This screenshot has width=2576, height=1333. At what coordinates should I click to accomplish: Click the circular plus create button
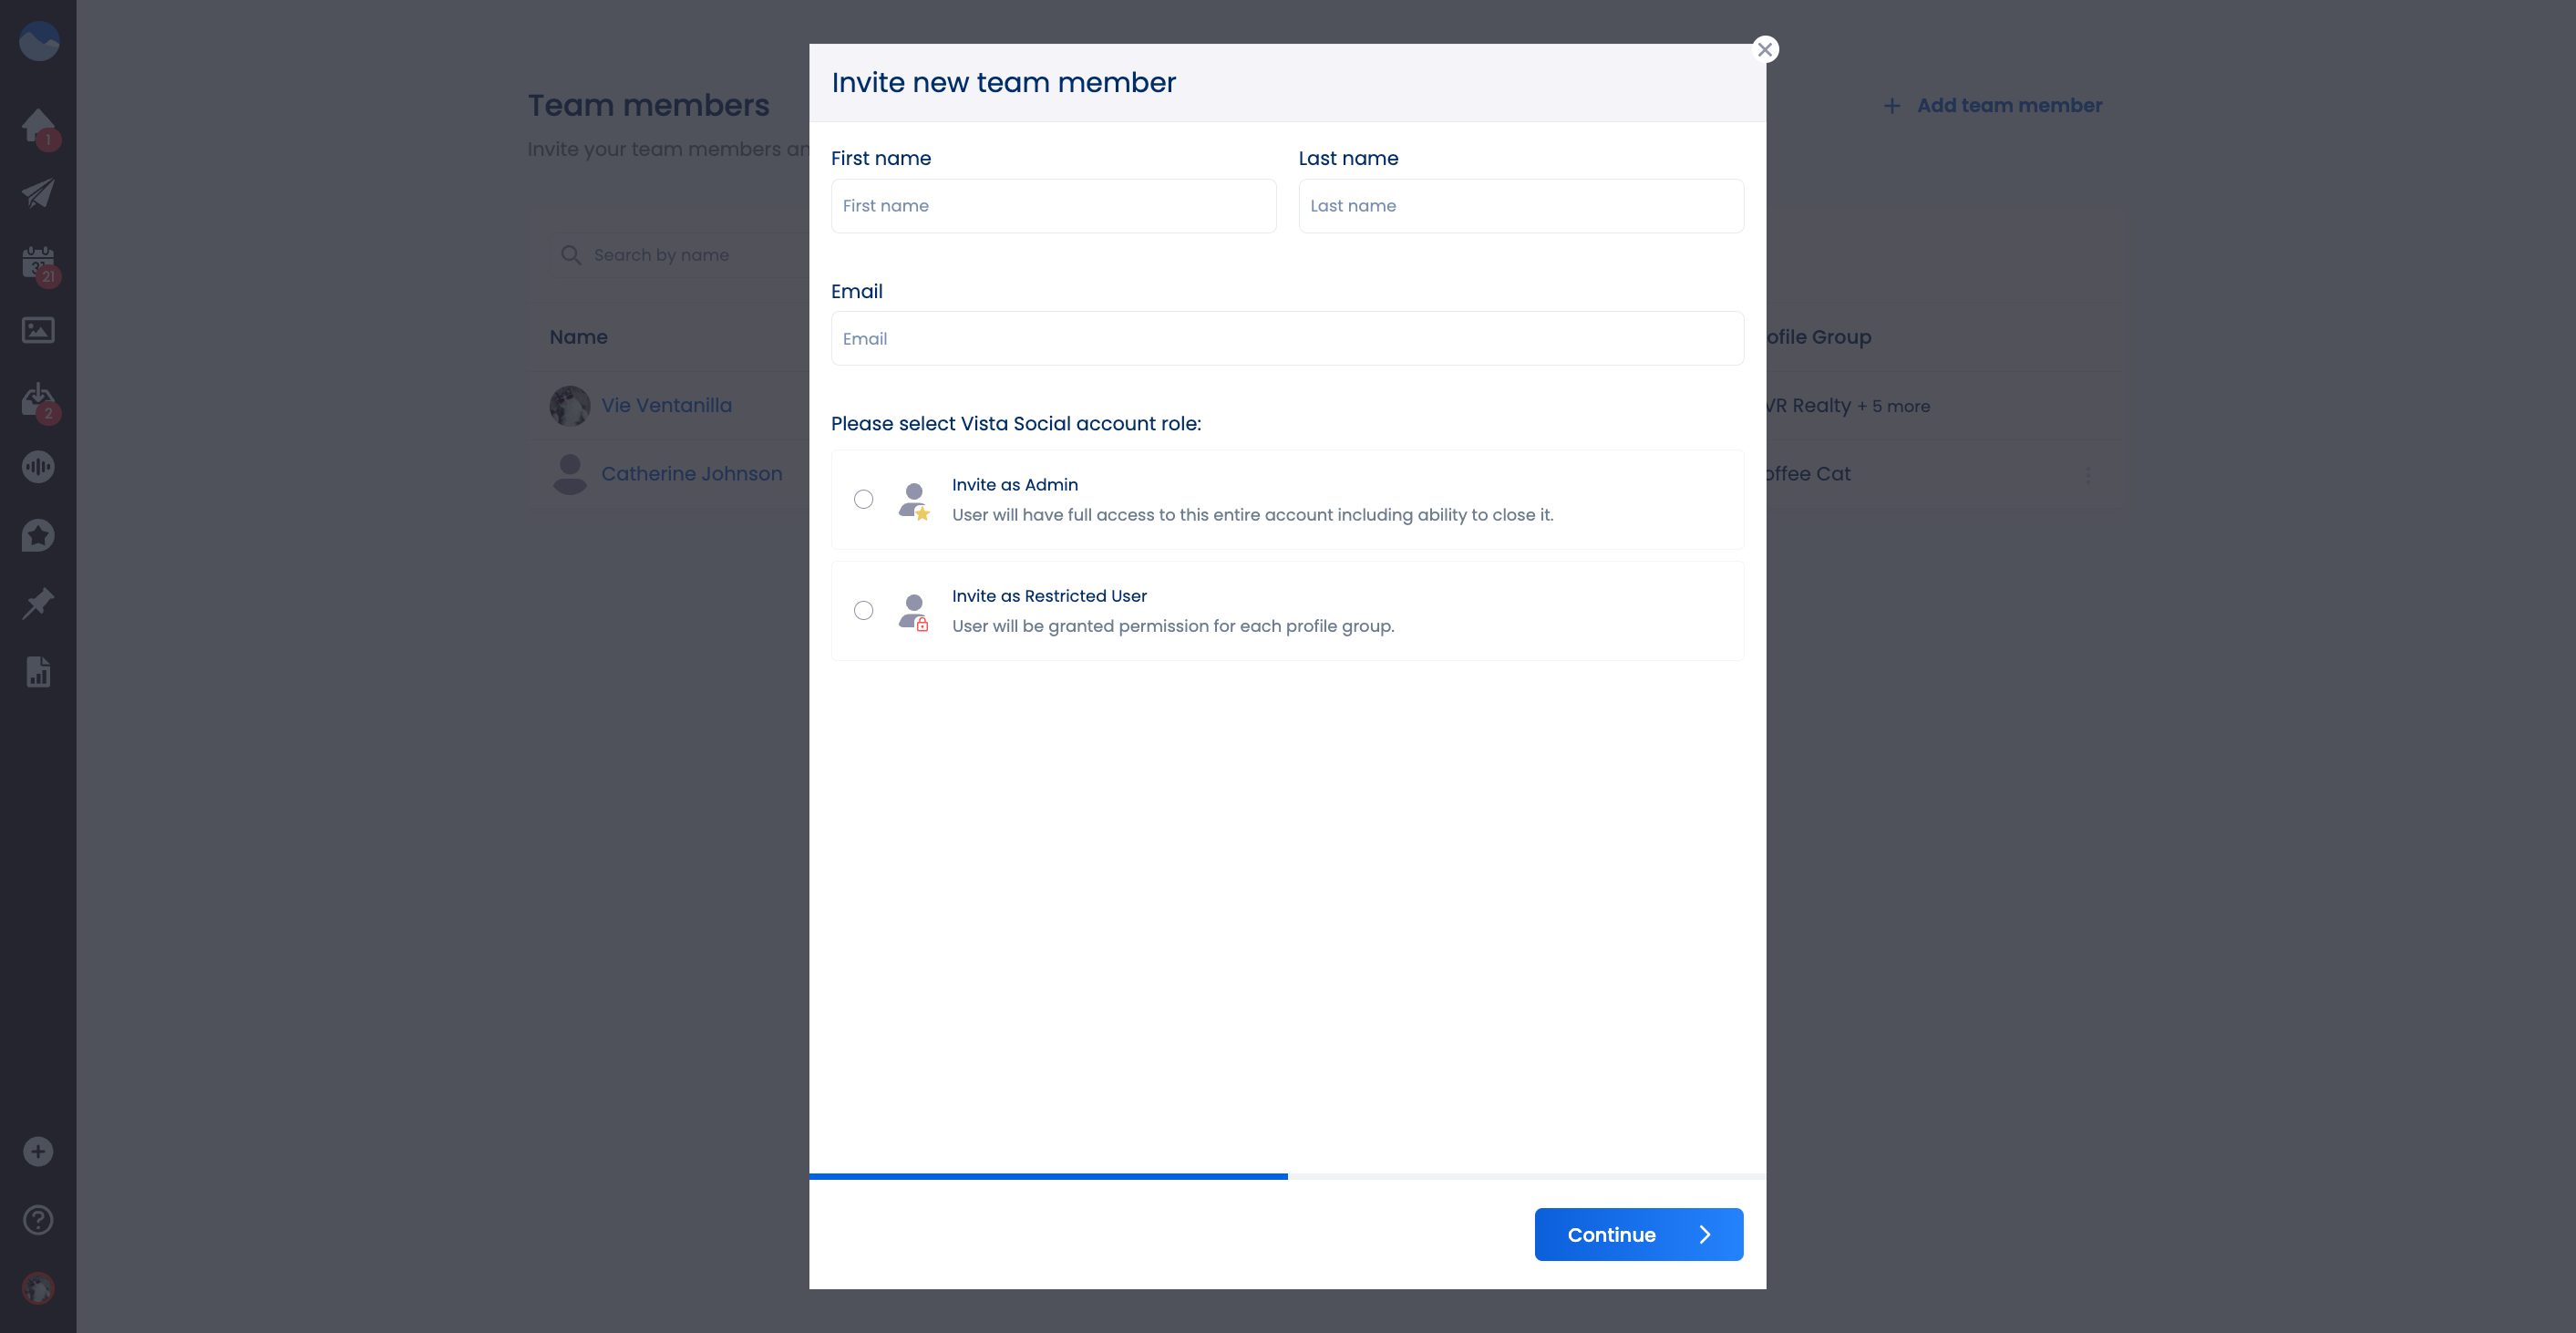pos(38,1151)
